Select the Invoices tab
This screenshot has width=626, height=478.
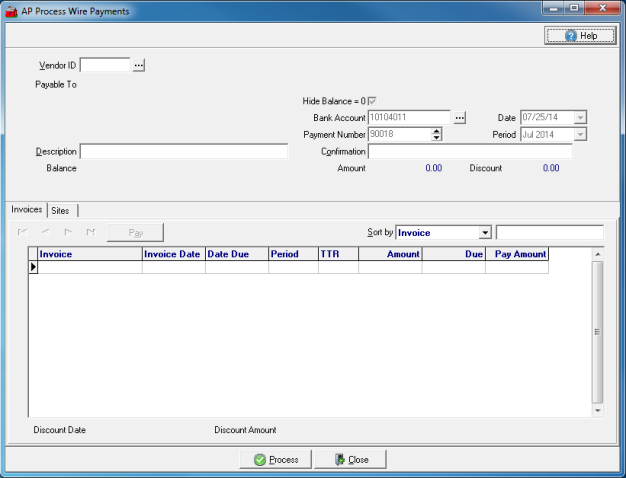(x=26, y=210)
